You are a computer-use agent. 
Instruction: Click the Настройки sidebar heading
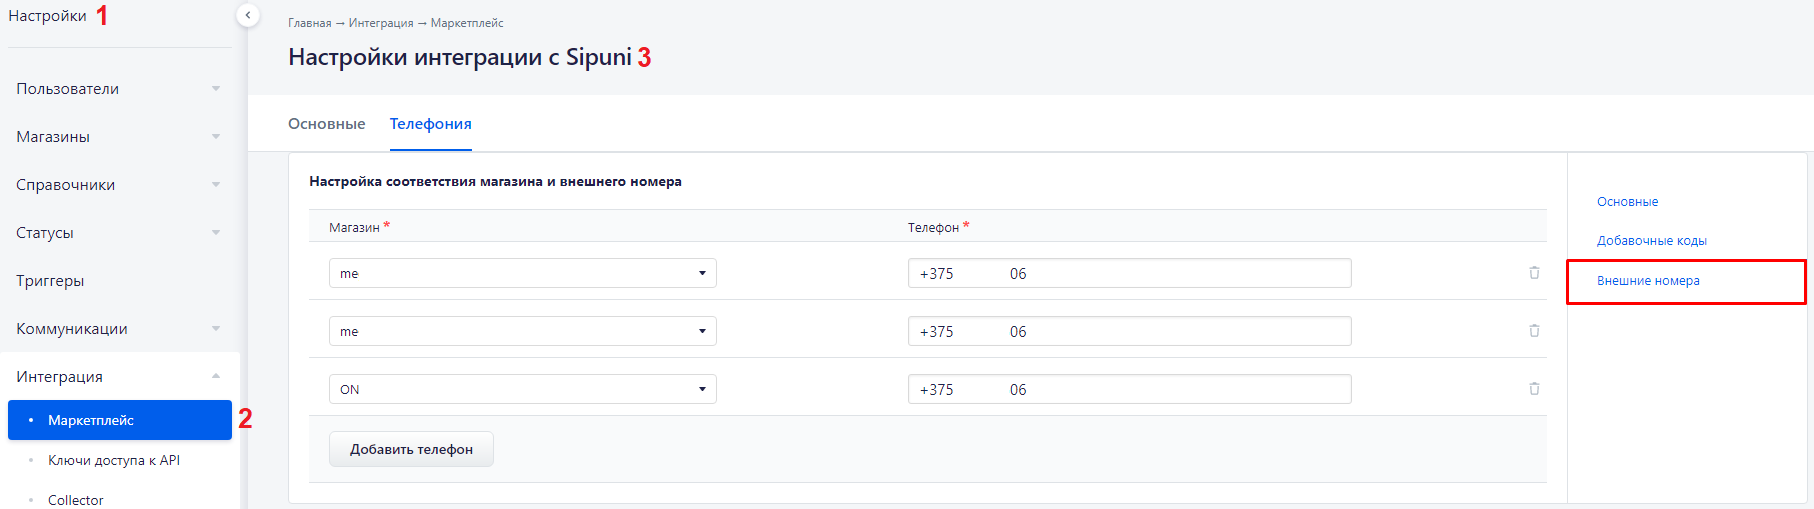(47, 16)
